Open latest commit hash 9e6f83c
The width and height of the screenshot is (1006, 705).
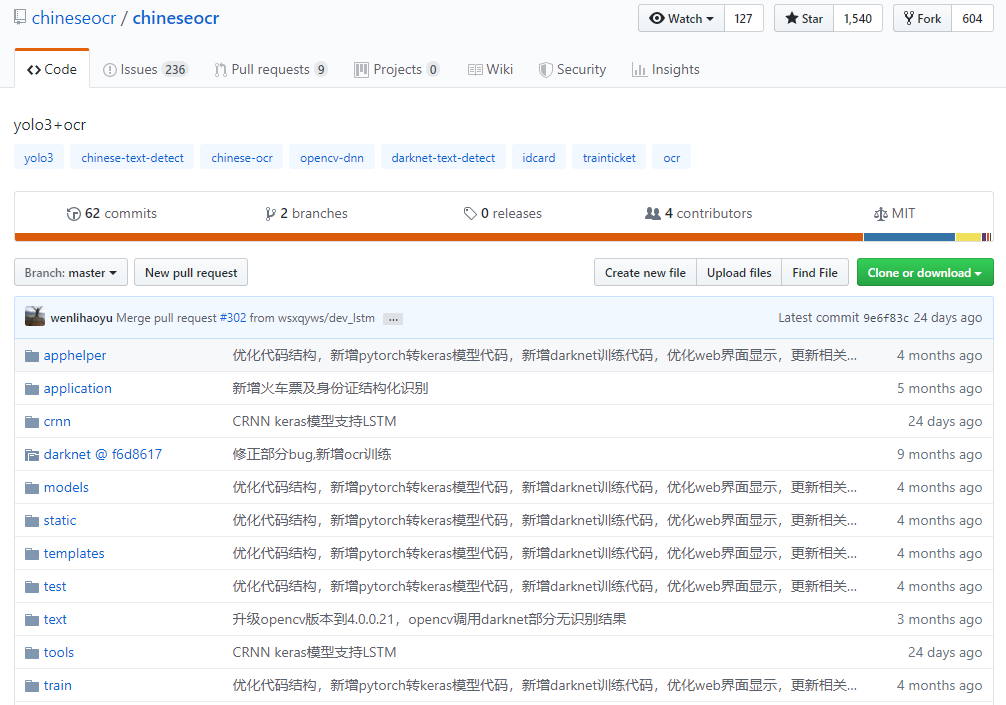[885, 318]
